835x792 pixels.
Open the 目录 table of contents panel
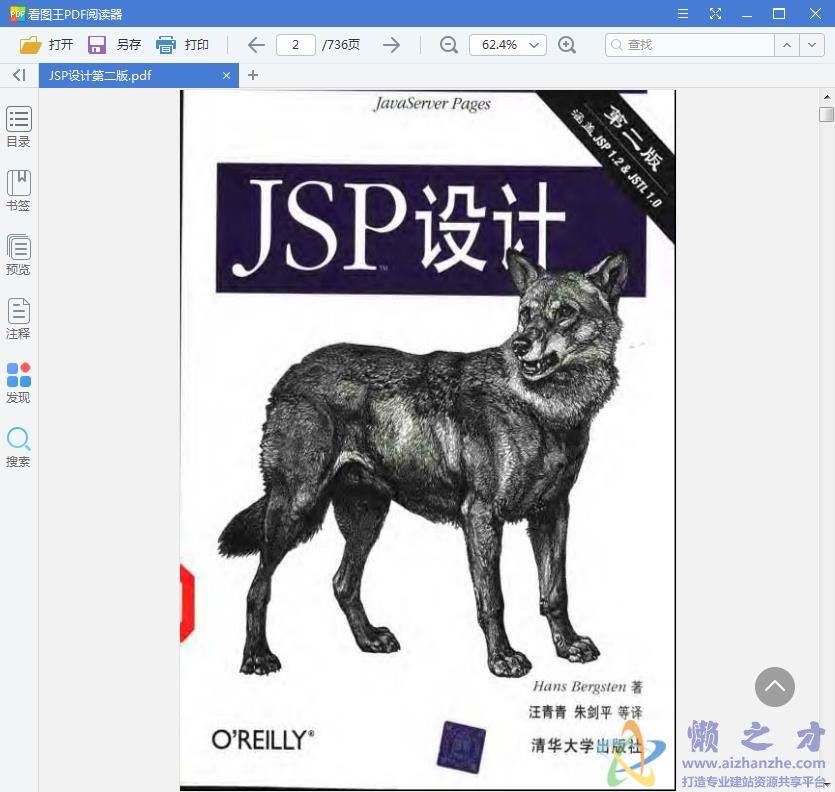click(x=19, y=127)
